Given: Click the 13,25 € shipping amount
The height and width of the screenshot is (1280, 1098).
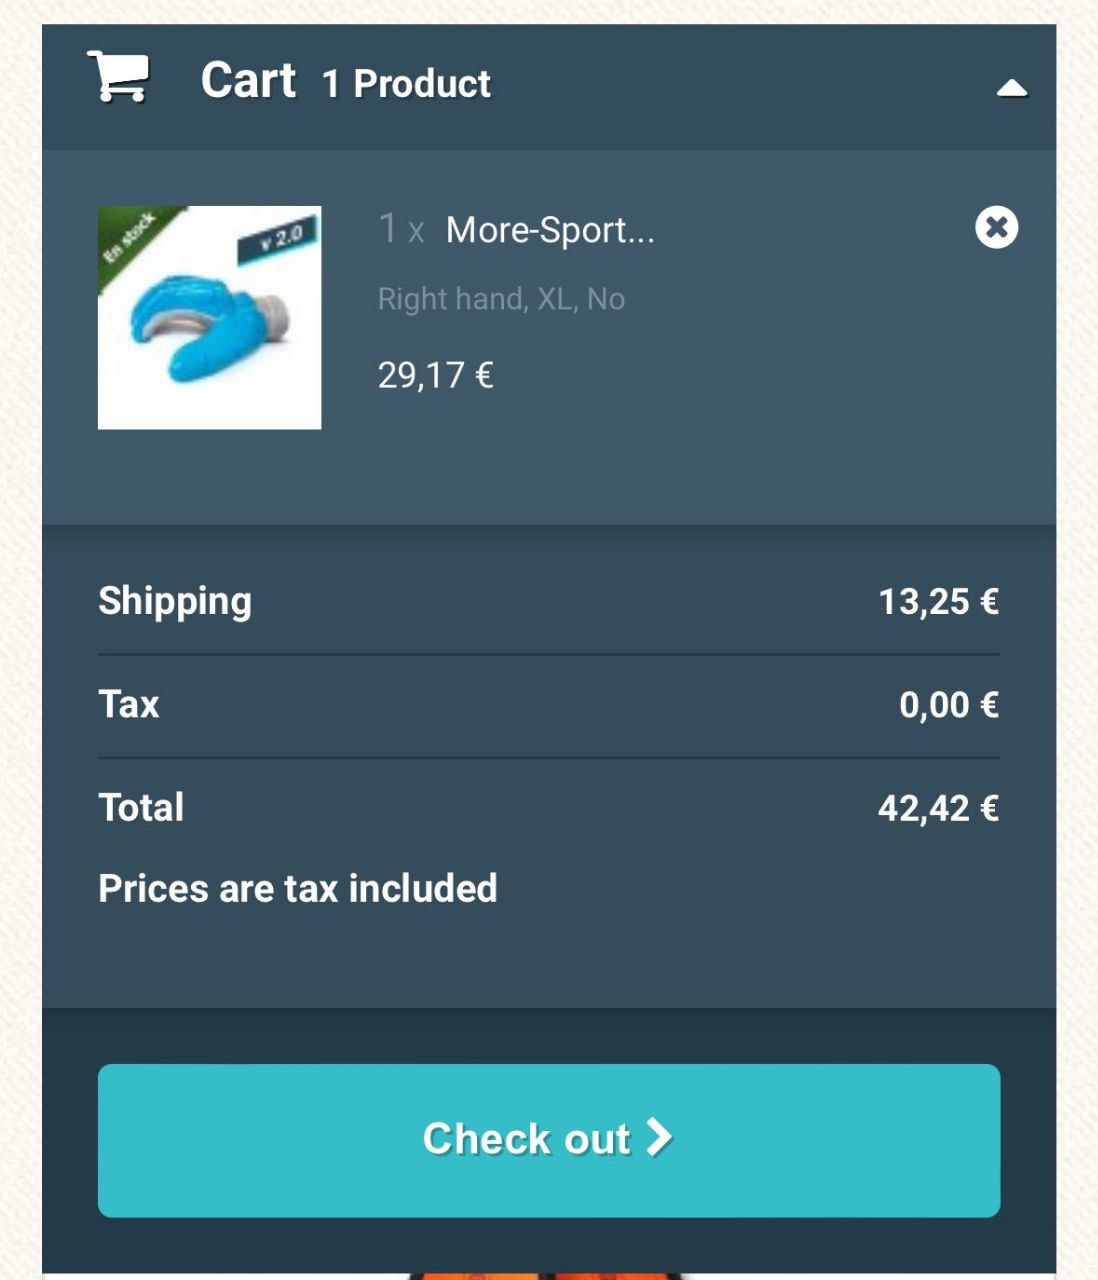Looking at the screenshot, I should tap(938, 602).
